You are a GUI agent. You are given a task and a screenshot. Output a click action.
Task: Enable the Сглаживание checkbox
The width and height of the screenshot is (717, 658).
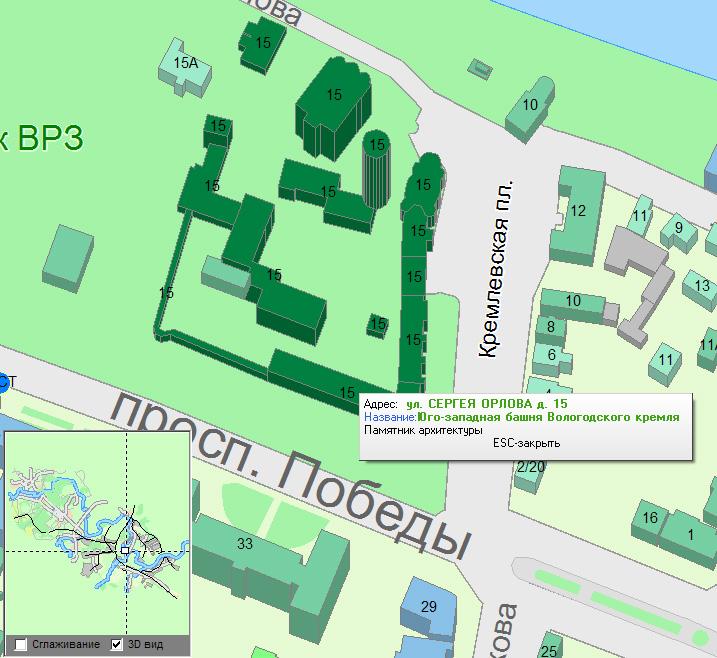pyautogui.click(x=21, y=644)
